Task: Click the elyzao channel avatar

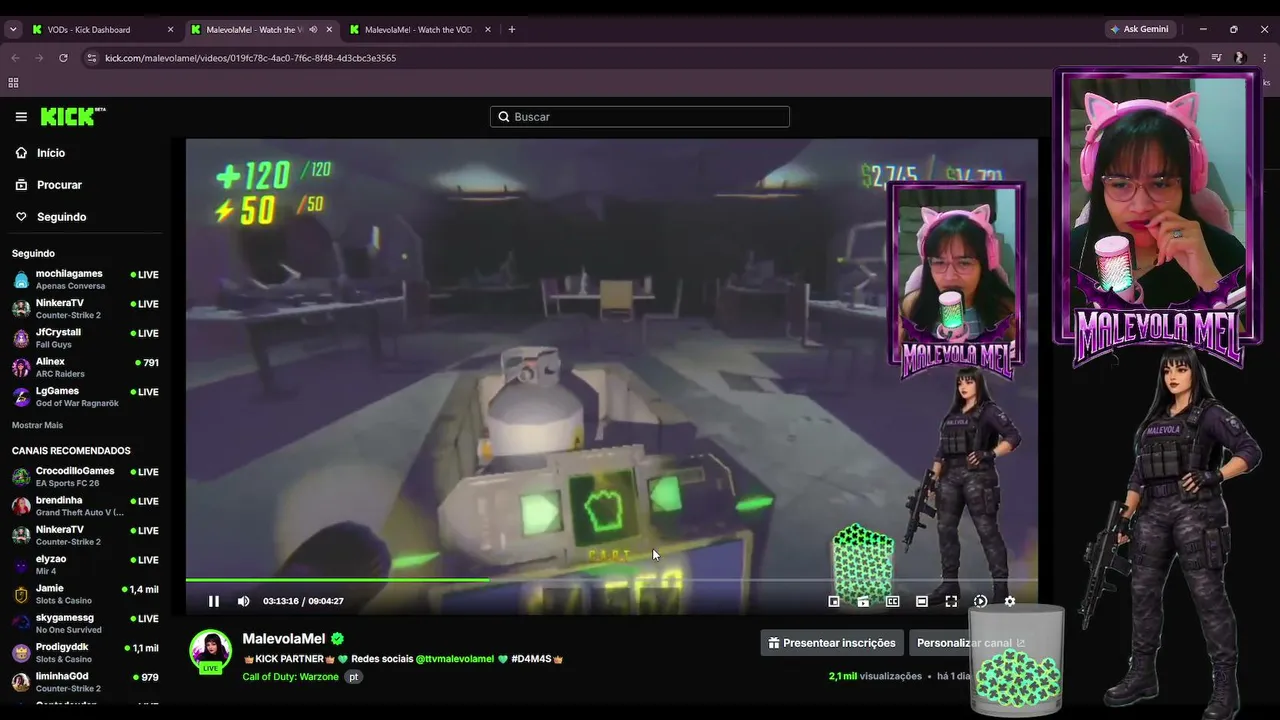Action: pyautogui.click(x=21, y=565)
